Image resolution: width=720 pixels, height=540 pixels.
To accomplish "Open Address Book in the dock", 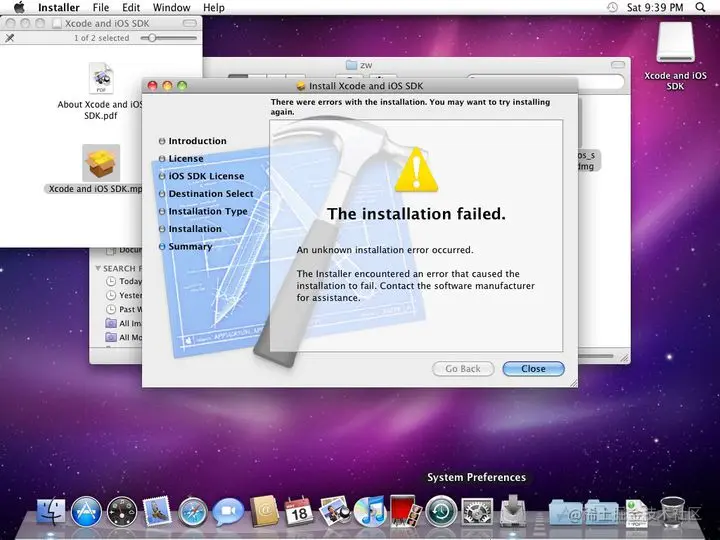I will [264, 511].
